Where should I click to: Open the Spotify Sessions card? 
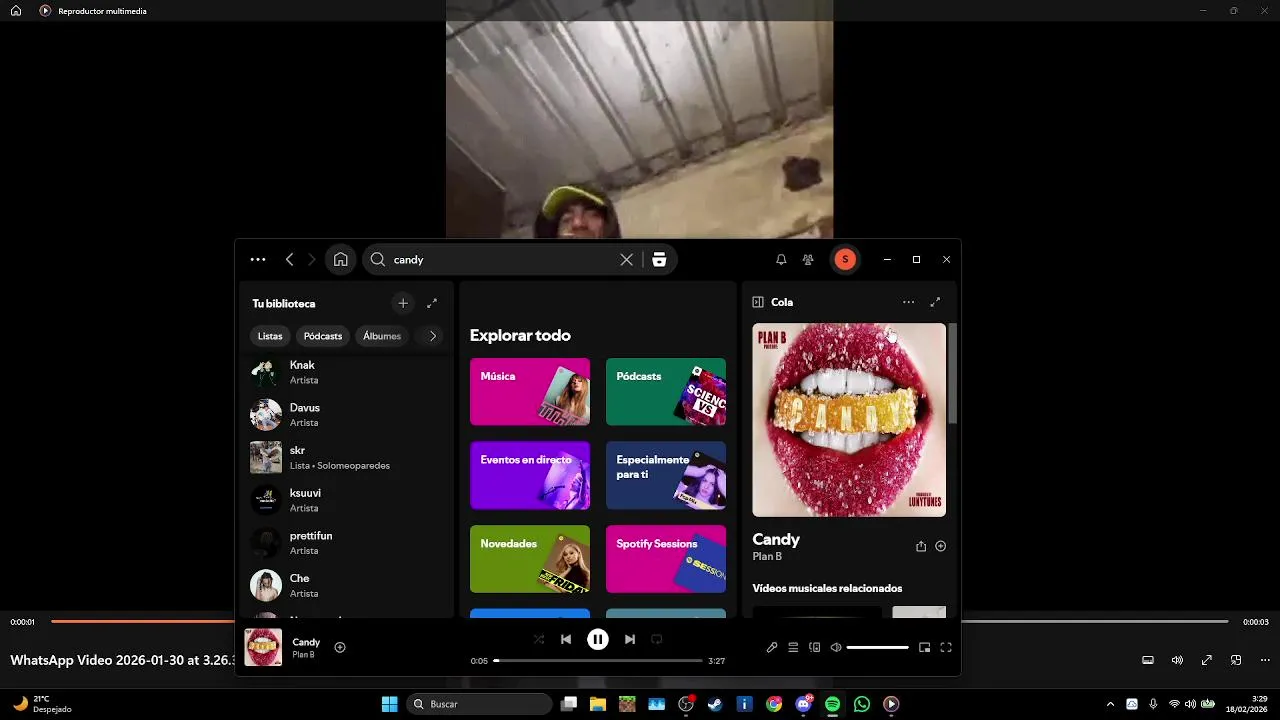[x=666, y=559]
